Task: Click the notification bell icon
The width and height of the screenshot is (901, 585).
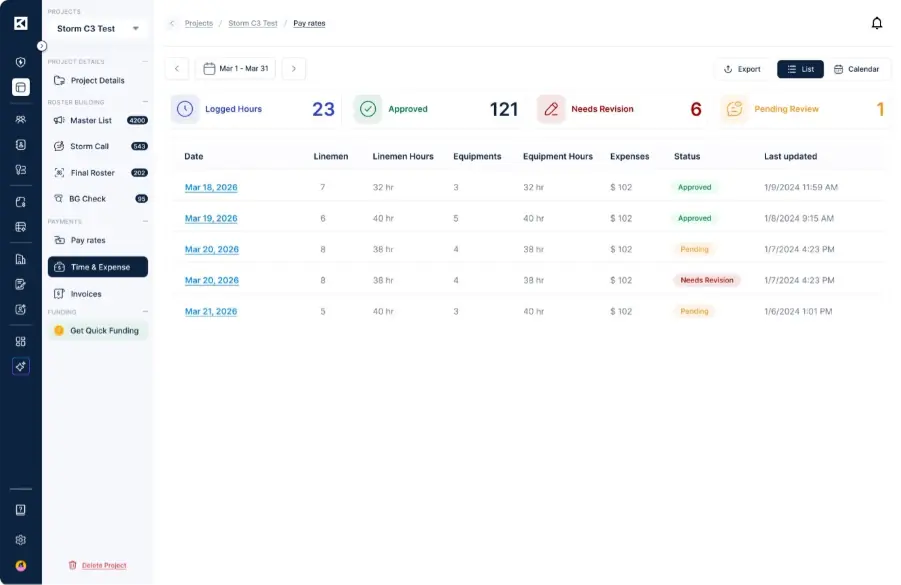Action: 876,23
